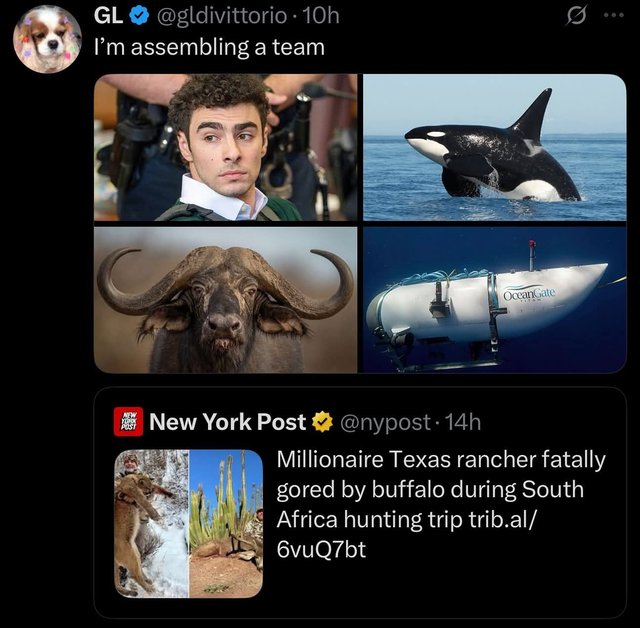Viewport: 640px width, 628px height.
Task: Click the GL display name
Action: [x=108, y=16]
